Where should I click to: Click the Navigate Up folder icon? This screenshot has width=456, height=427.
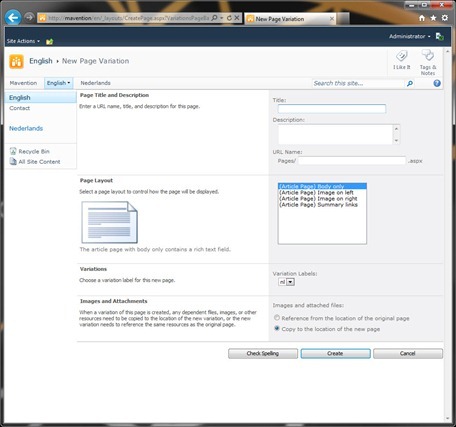(x=50, y=41)
